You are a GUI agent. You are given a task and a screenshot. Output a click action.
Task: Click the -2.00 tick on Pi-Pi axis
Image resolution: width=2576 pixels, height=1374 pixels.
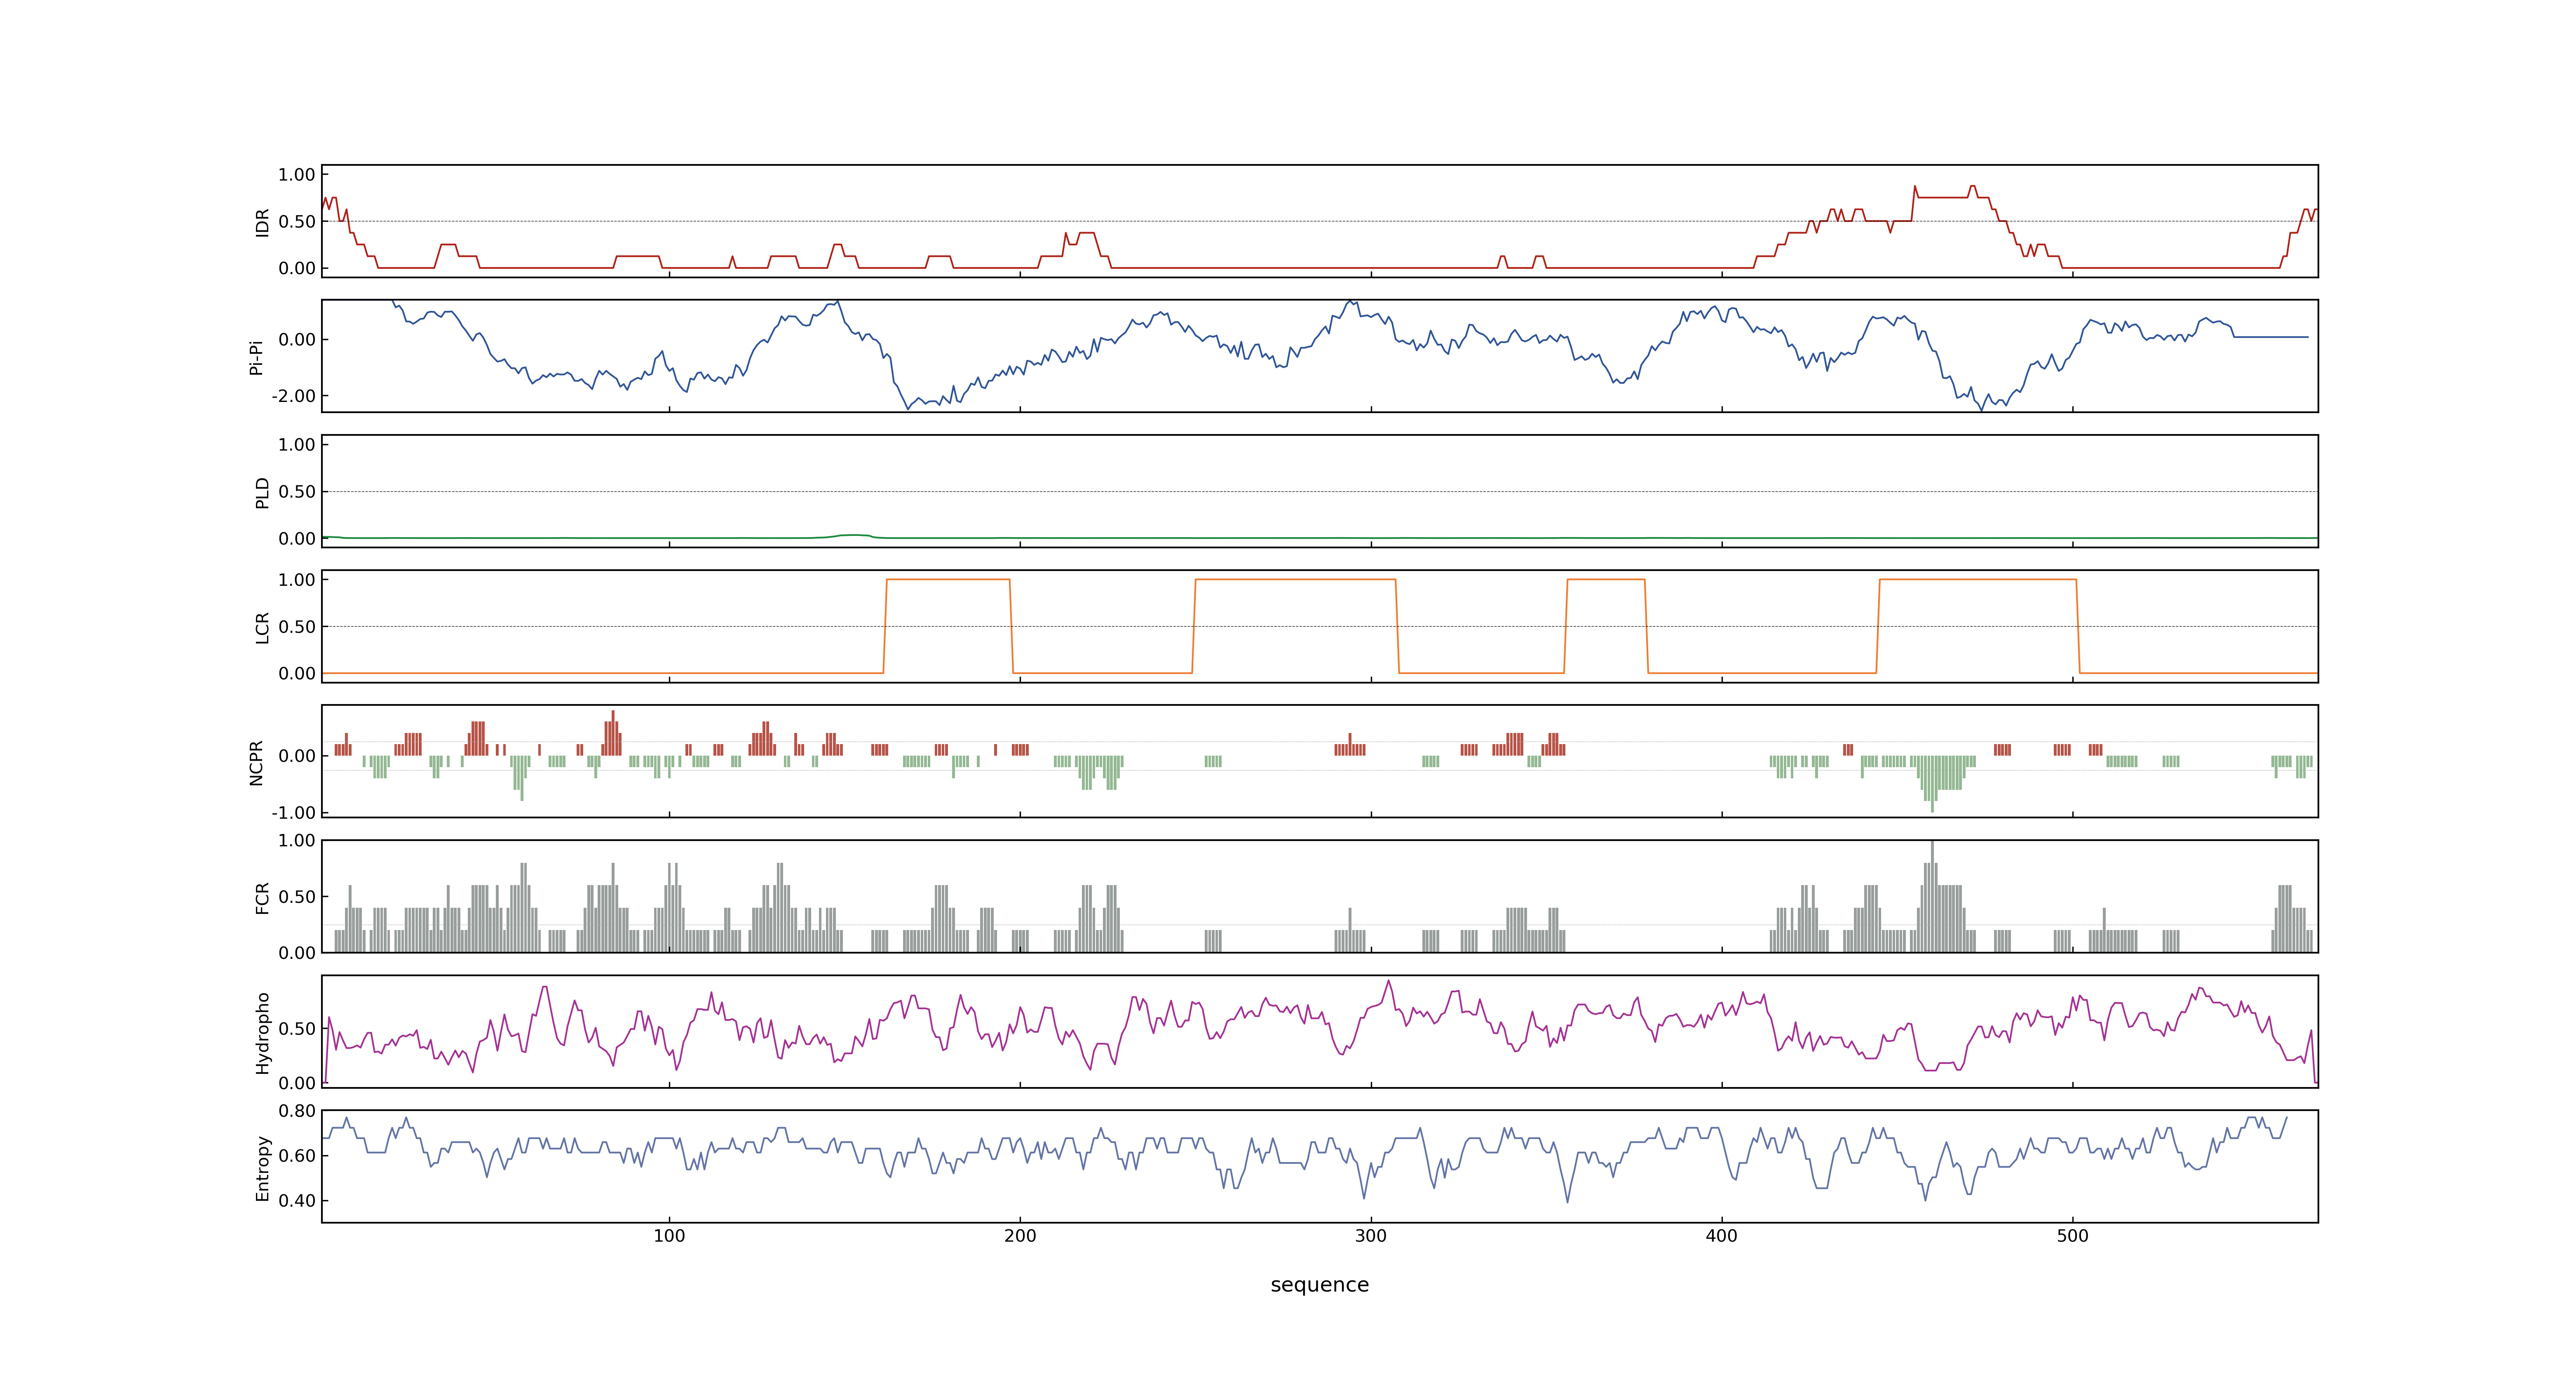(293, 396)
